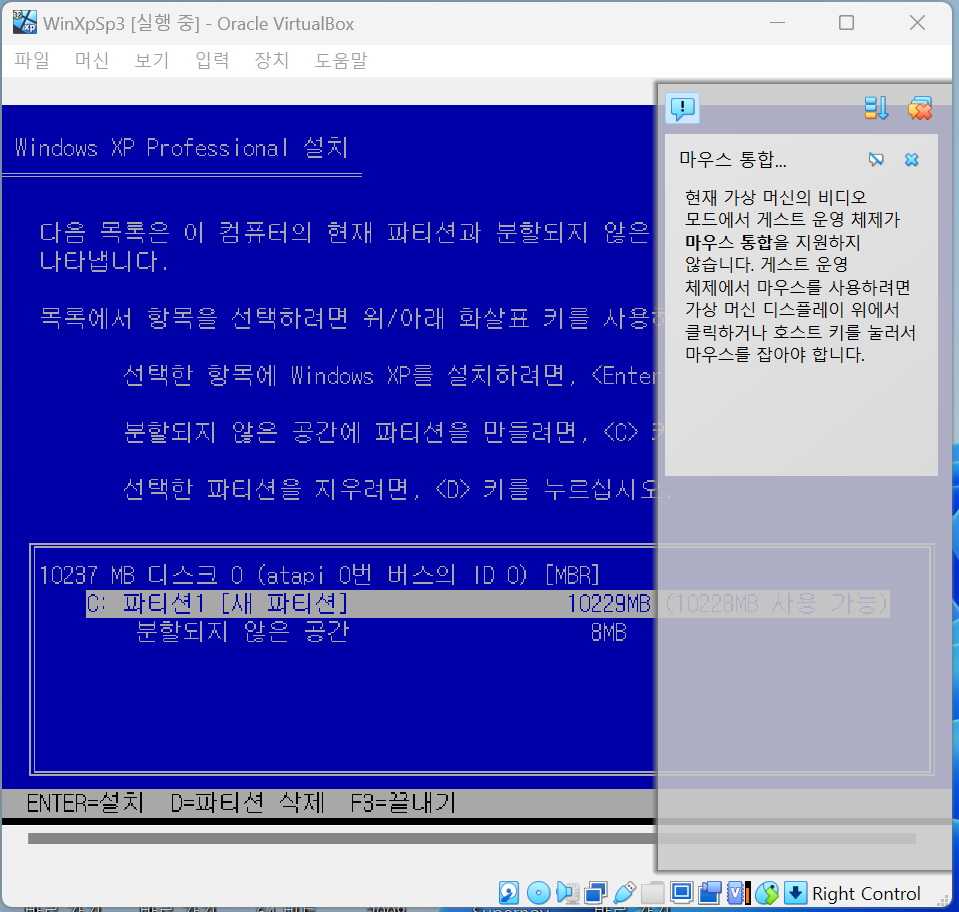Click the horizontal scrollbar below the VM display

tap(471, 838)
